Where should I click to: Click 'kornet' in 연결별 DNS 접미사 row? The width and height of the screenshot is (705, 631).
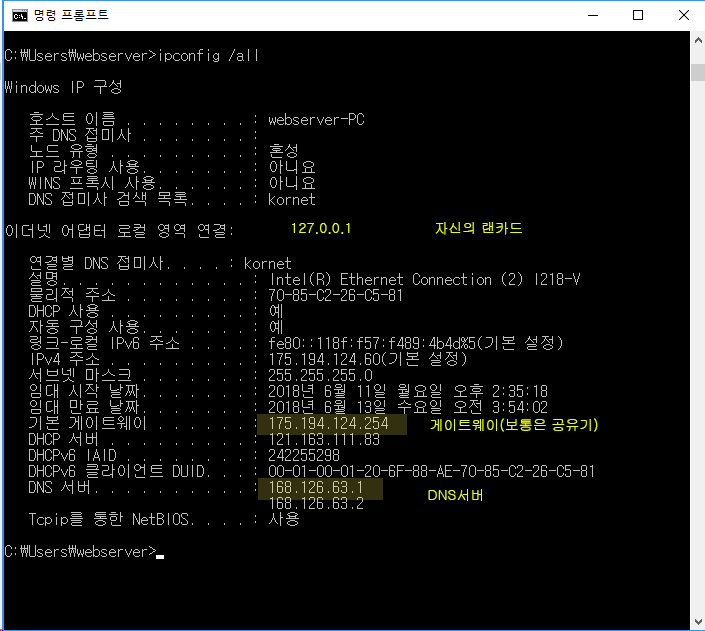point(268,264)
